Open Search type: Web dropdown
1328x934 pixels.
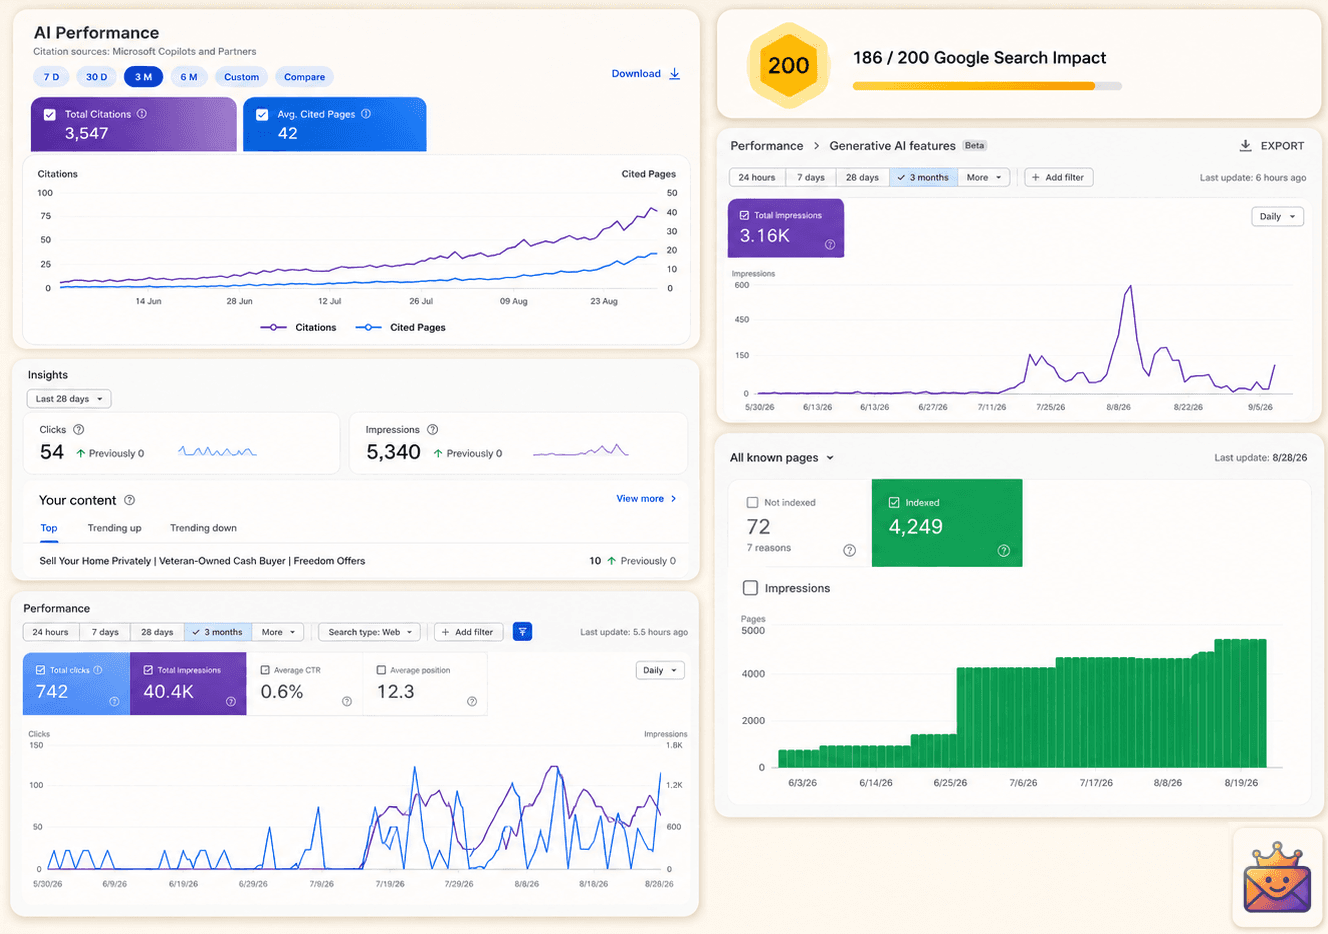point(369,632)
